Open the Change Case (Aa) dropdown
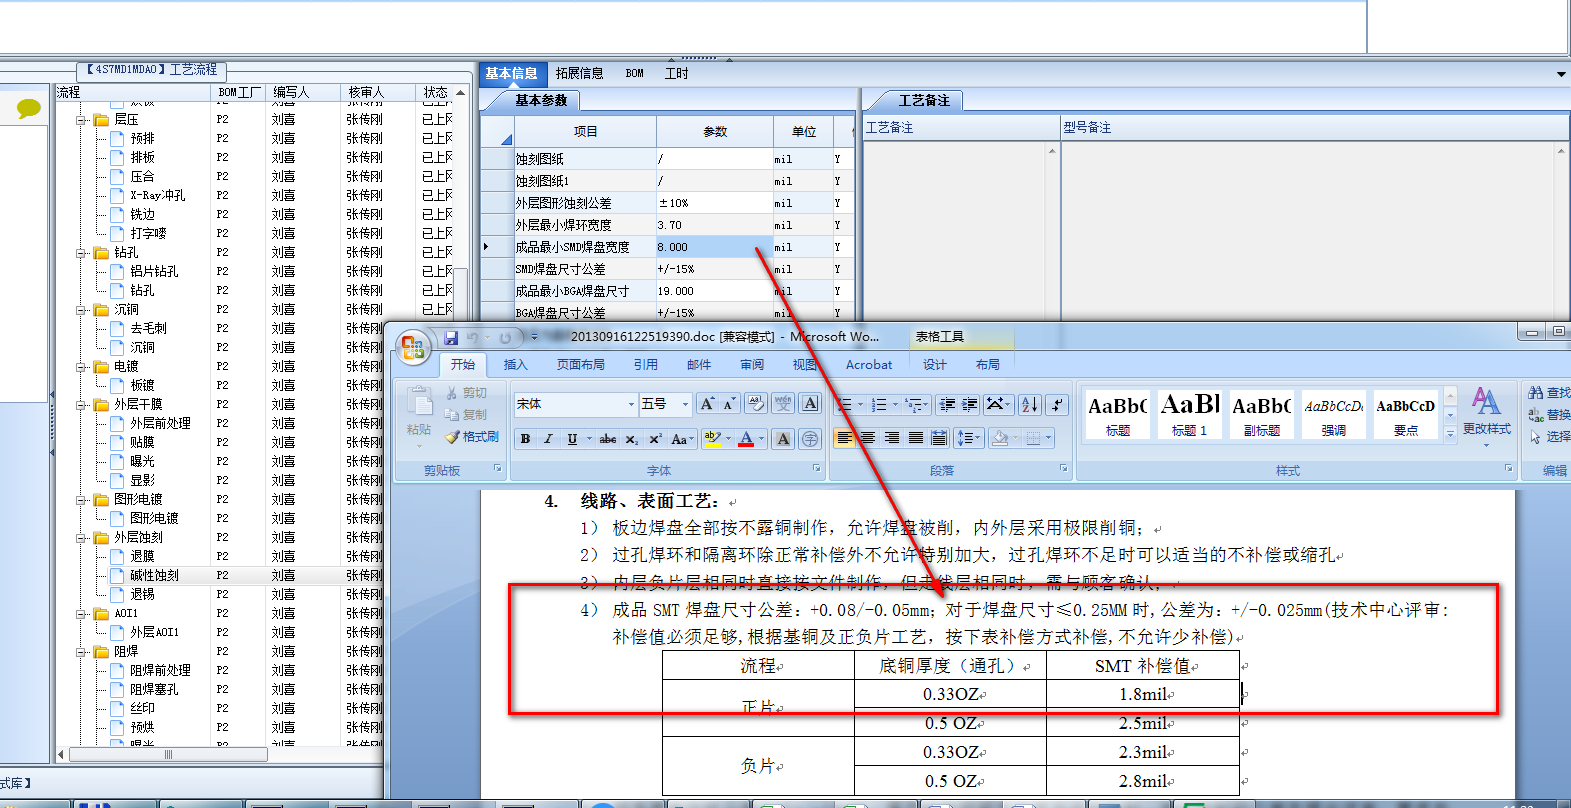This screenshot has height=808, width=1571. point(683,438)
